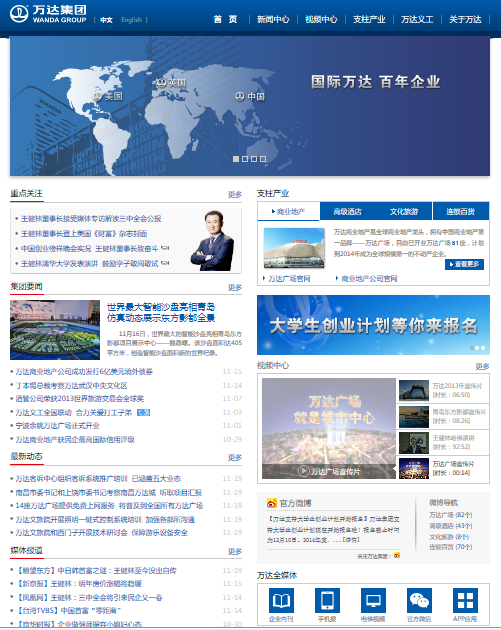Open 文化旅游 (8个) Weibo link
Image resolution: width=501 pixels, height=630 pixels.
pos(449,537)
